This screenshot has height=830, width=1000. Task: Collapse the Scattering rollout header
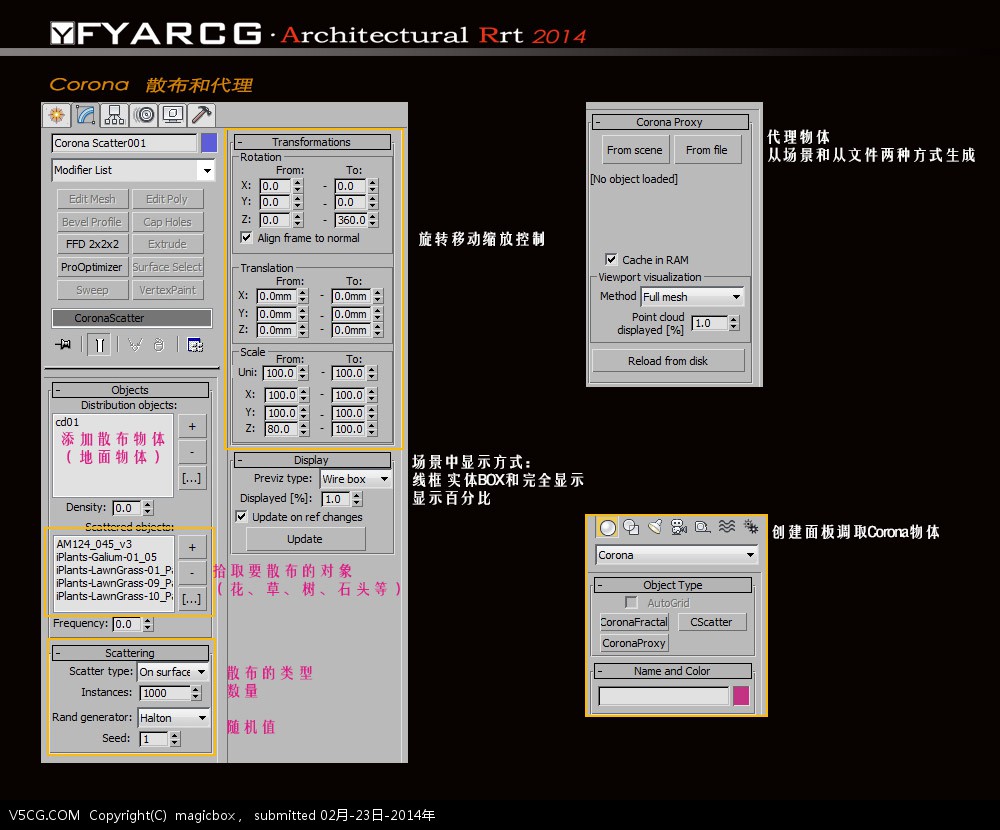(130, 653)
